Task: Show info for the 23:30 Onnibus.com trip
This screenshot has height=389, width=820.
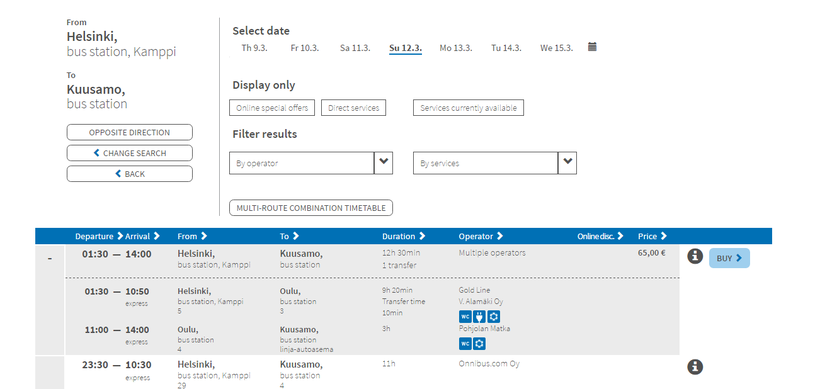Action: (x=694, y=367)
